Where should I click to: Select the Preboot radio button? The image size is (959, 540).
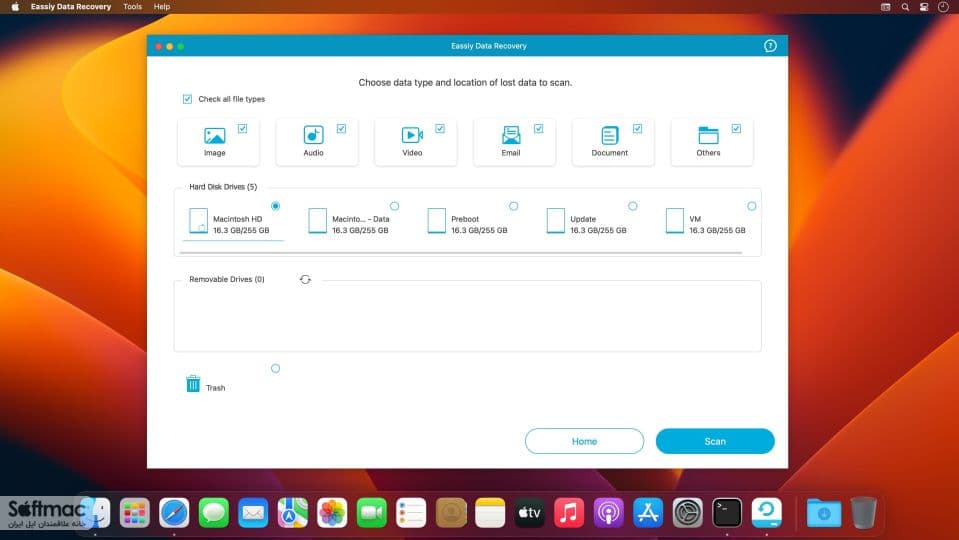coord(514,206)
